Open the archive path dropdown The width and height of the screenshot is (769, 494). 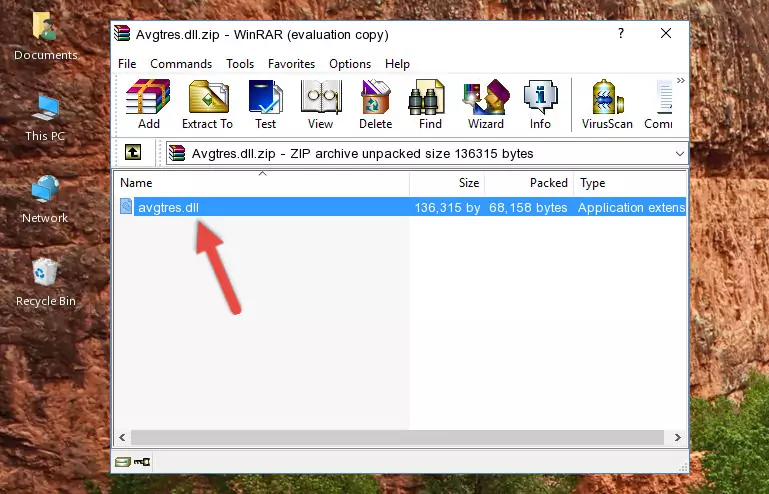click(680, 154)
